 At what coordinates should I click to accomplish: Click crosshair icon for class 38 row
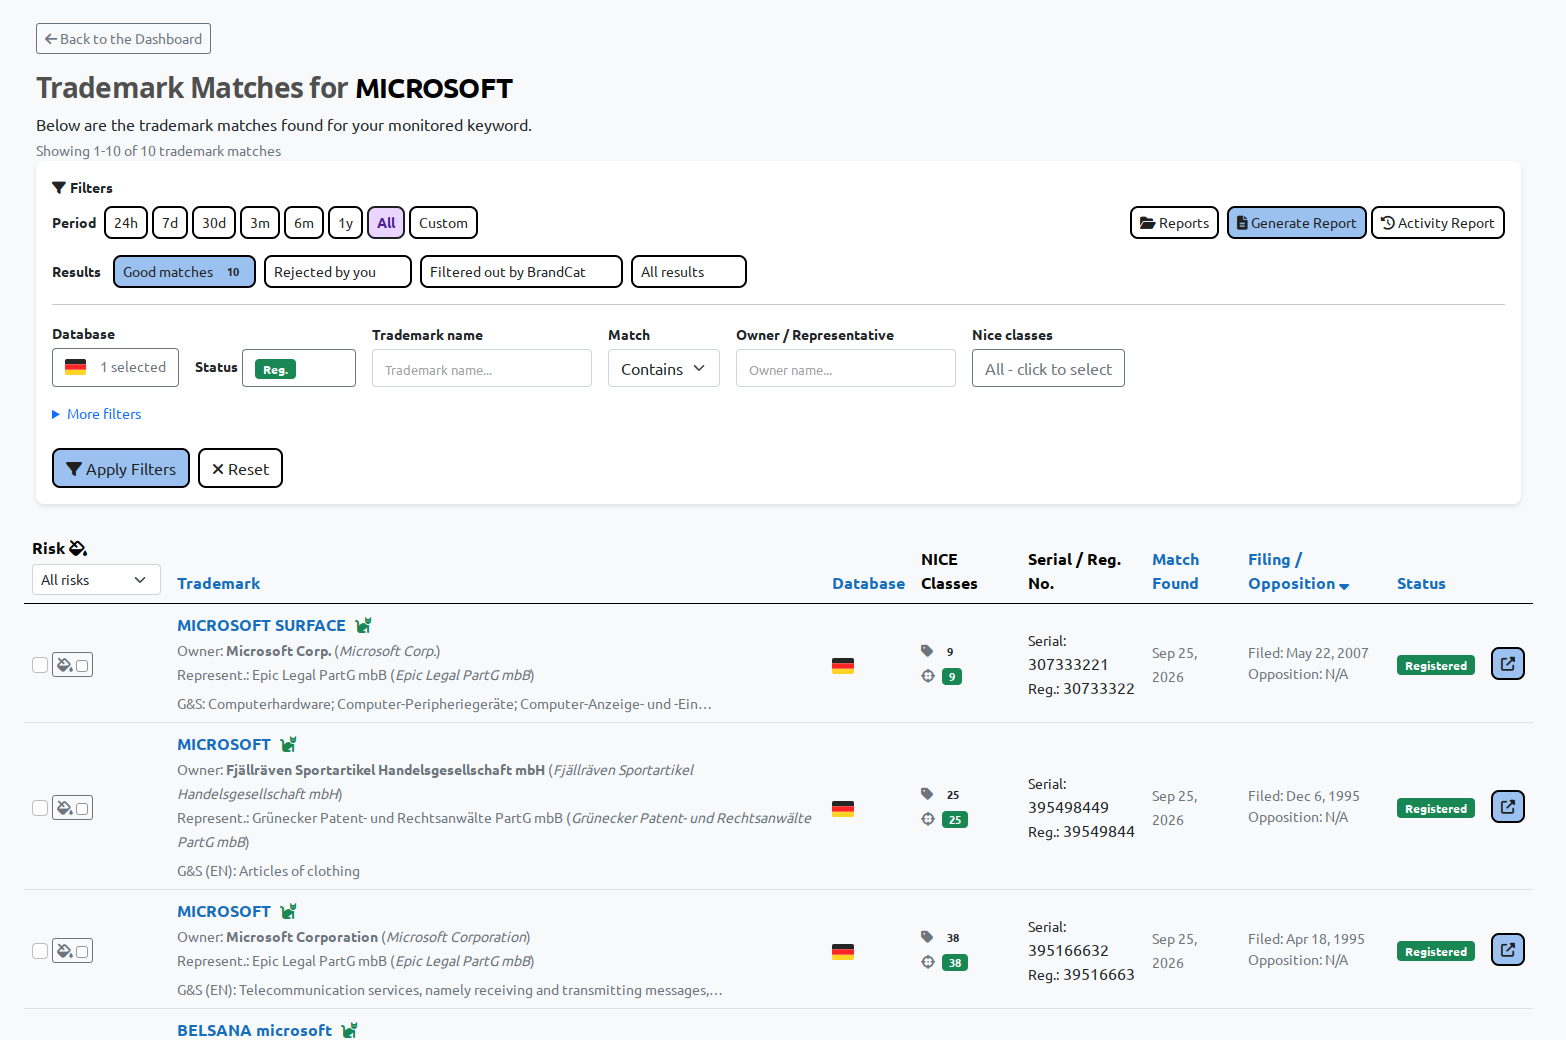(x=927, y=962)
